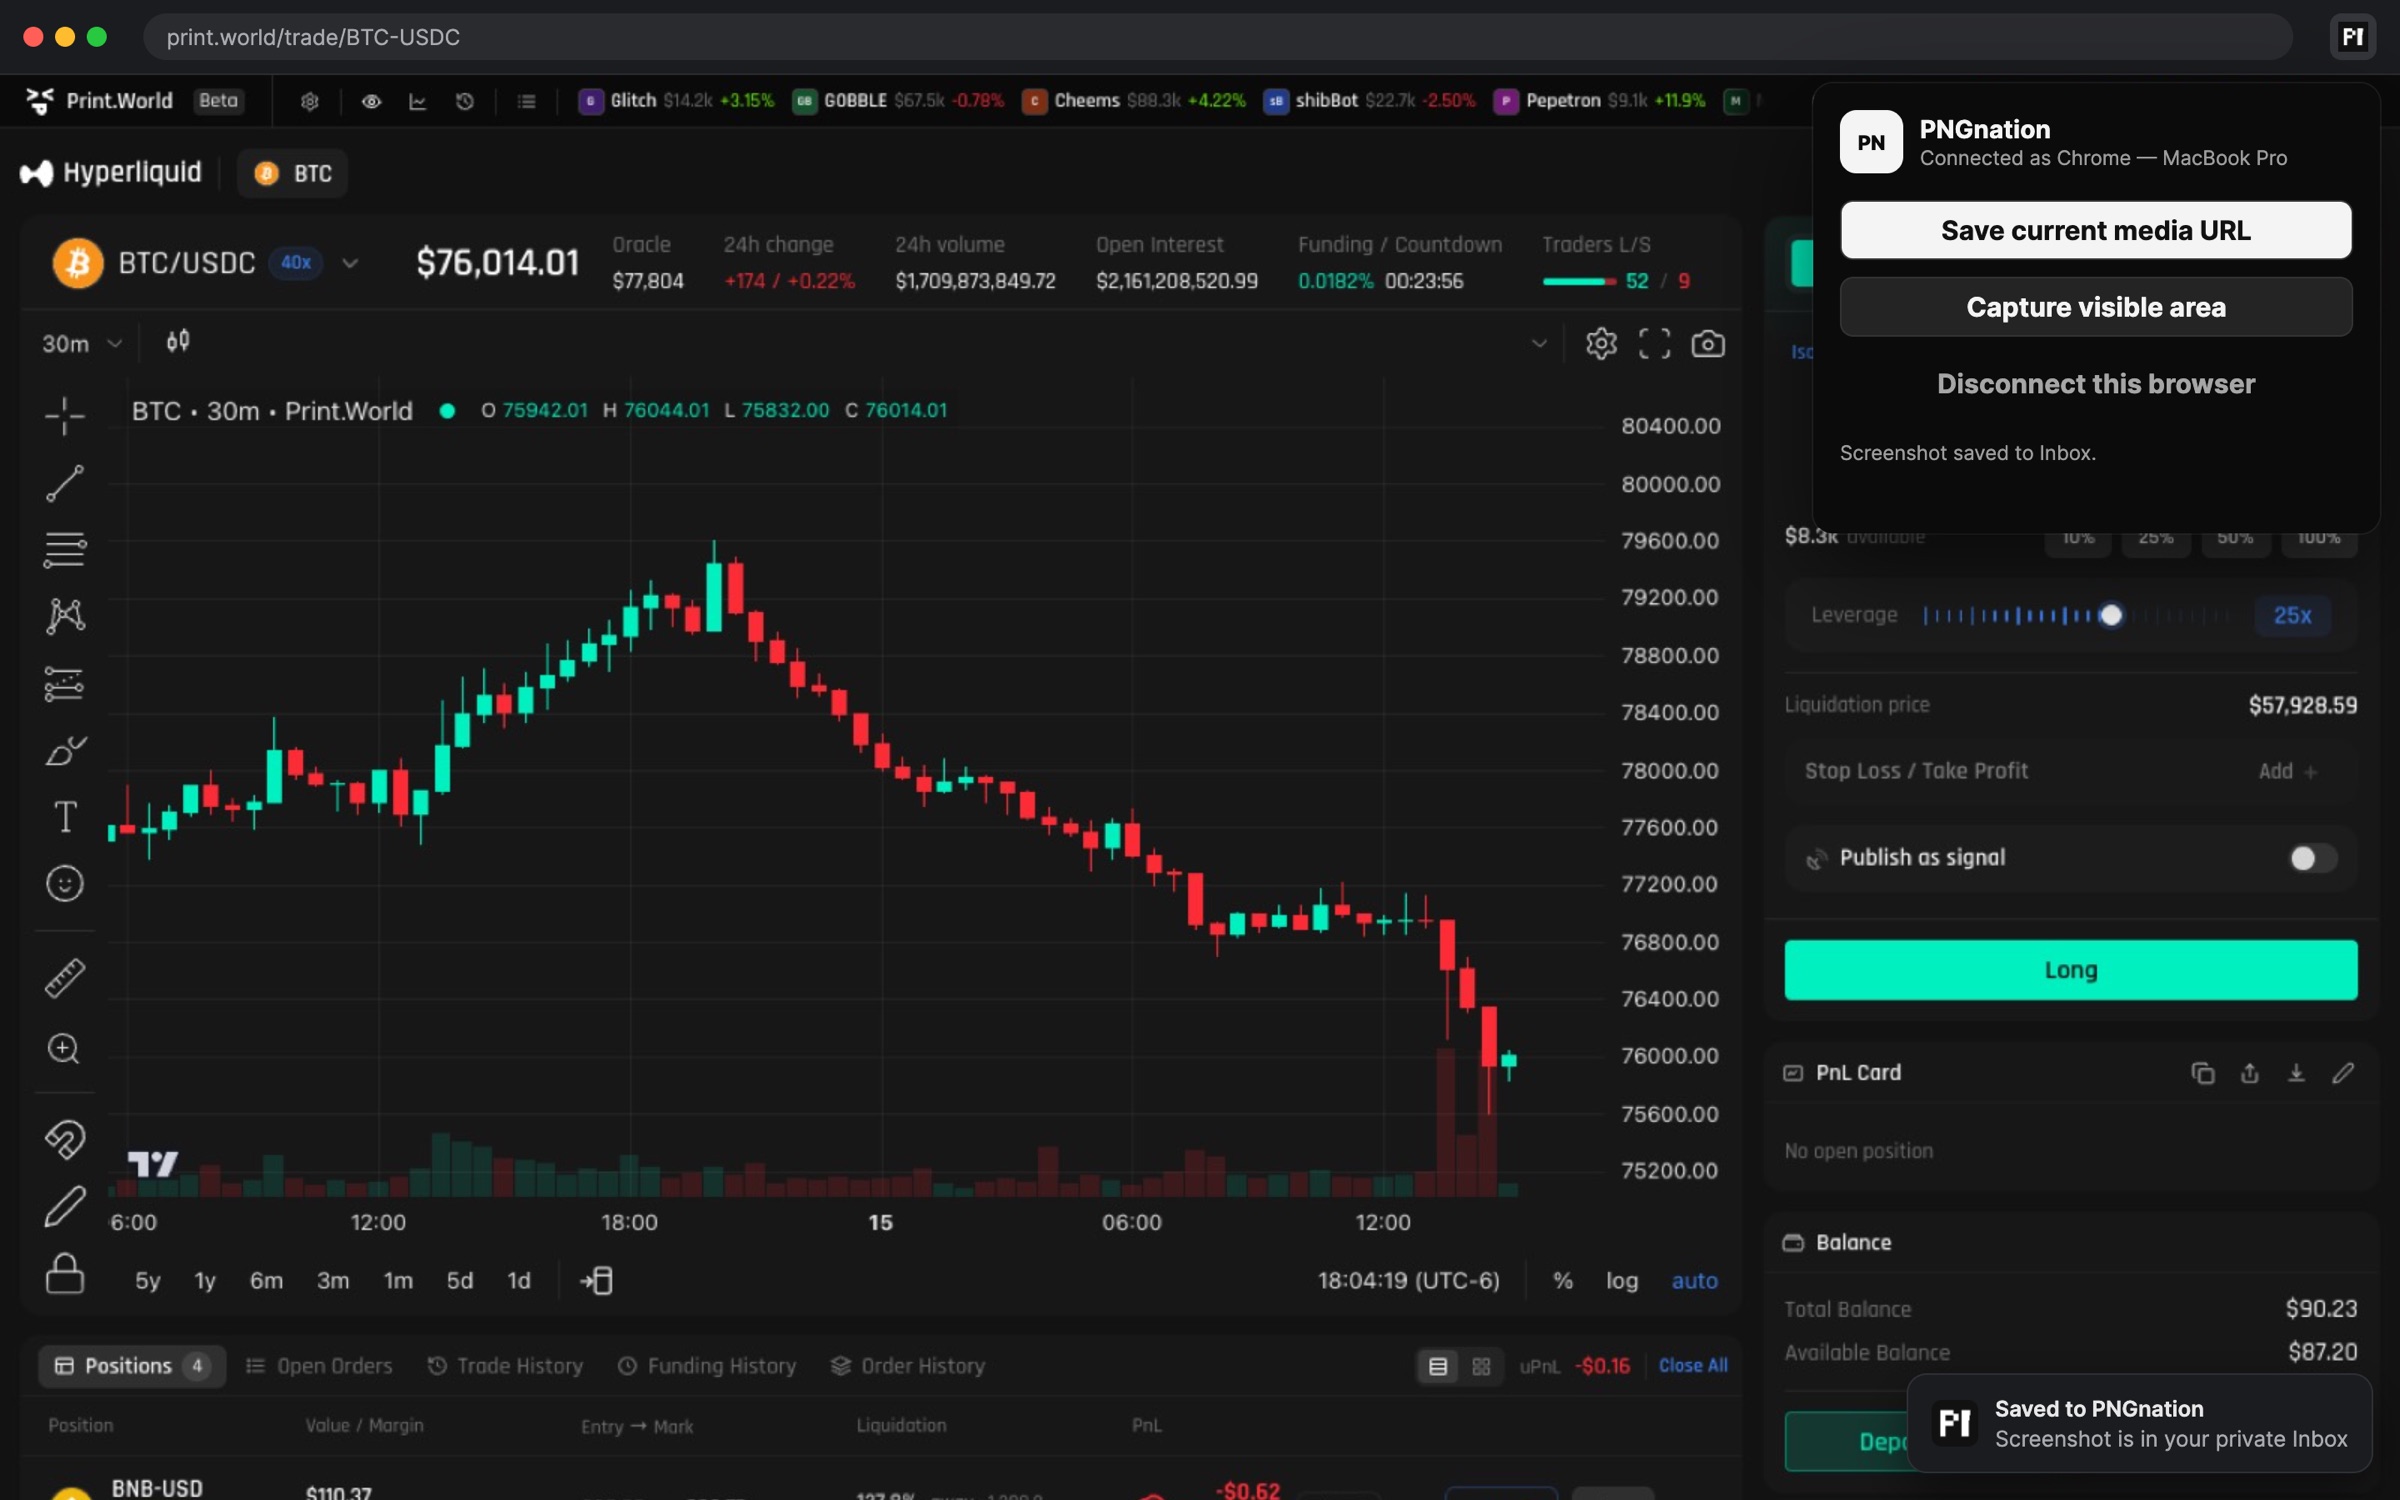Select the Hyperliquid exchange tab
This screenshot has height=1500, width=2400.
(112, 173)
